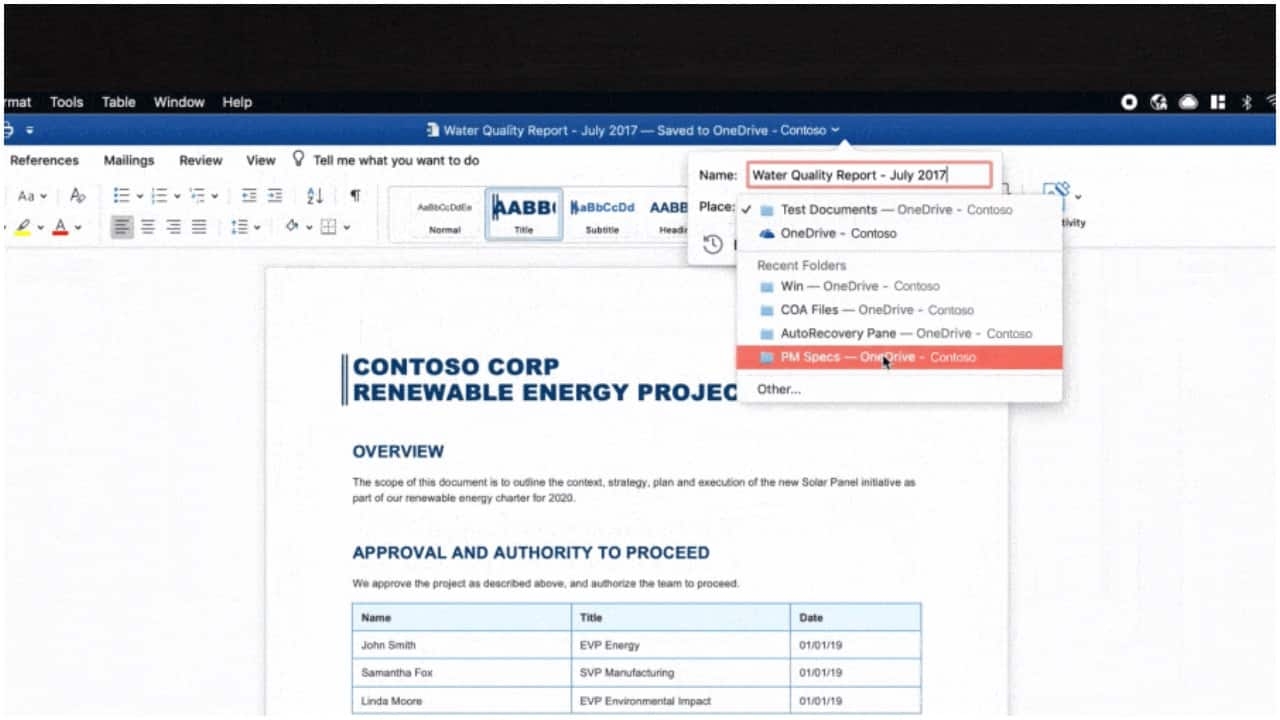Image resolution: width=1280 pixels, height=720 pixels.
Task: Open version history clock icon
Action: pyautogui.click(x=712, y=244)
